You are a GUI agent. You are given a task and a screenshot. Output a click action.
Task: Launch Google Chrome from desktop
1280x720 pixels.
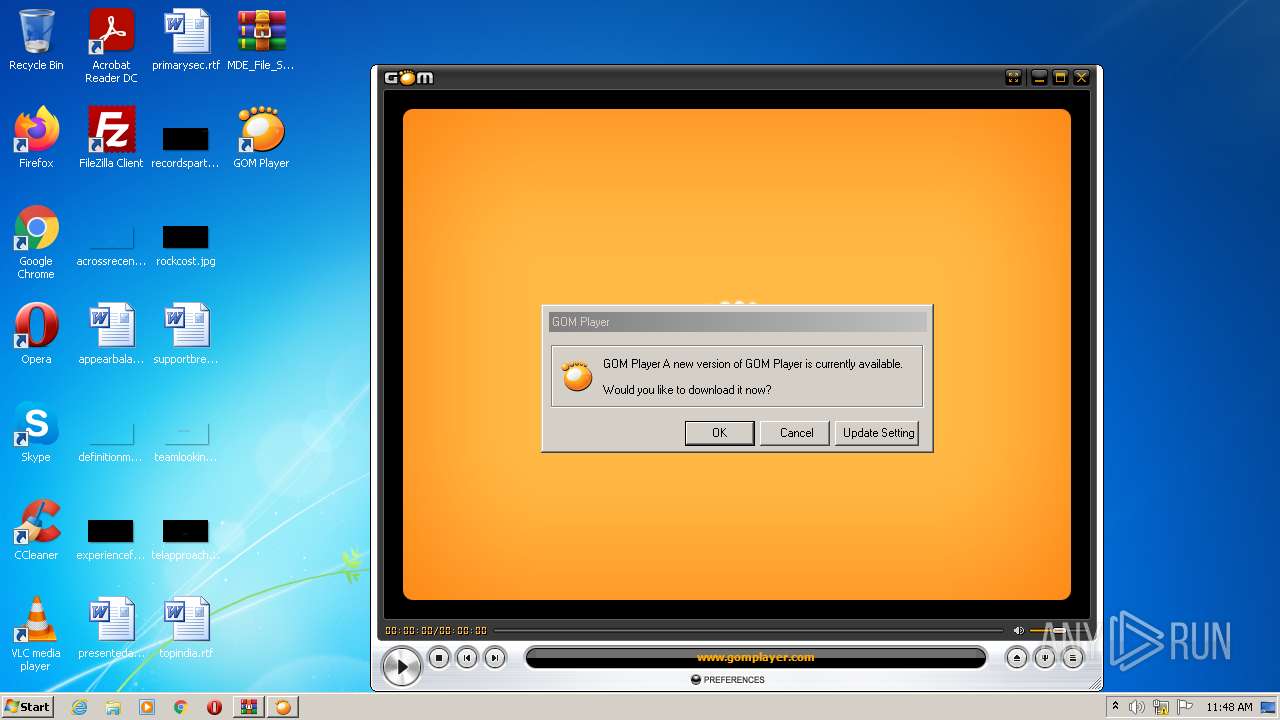(x=36, y=243)
